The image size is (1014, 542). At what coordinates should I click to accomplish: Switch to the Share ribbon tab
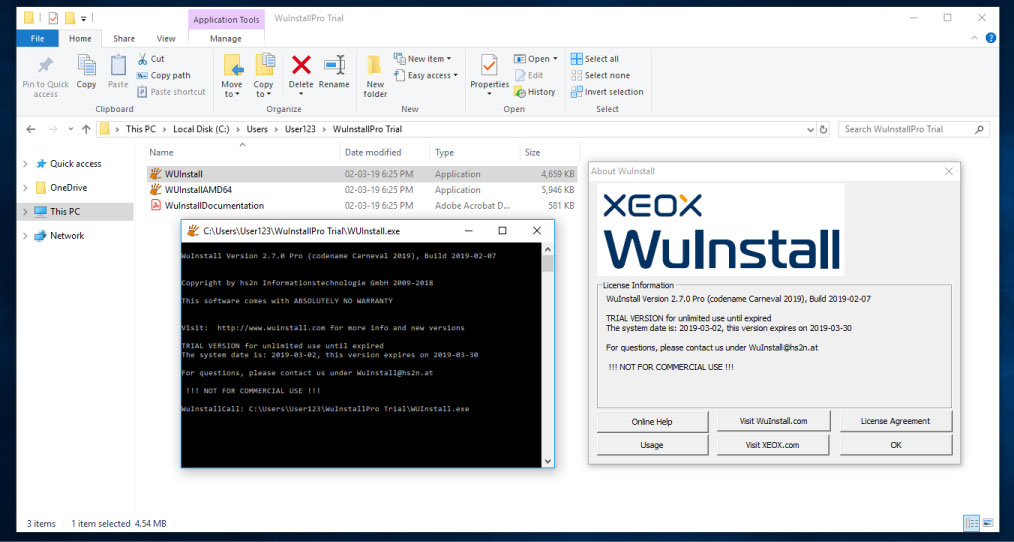click(x=124, y=39)
